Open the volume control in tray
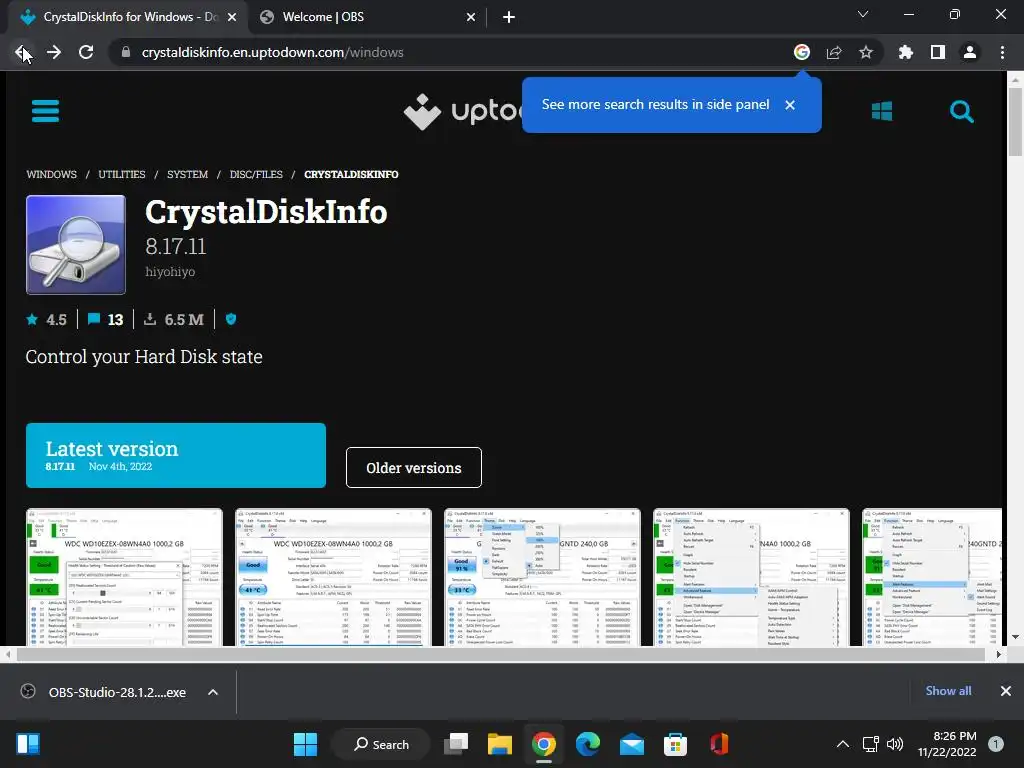 [x=895, y=744]
